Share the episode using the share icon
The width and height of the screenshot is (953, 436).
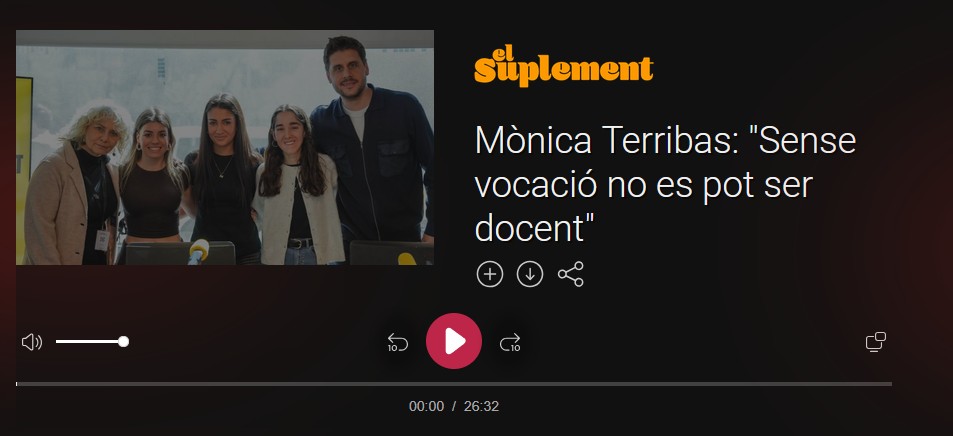(571, 274)
